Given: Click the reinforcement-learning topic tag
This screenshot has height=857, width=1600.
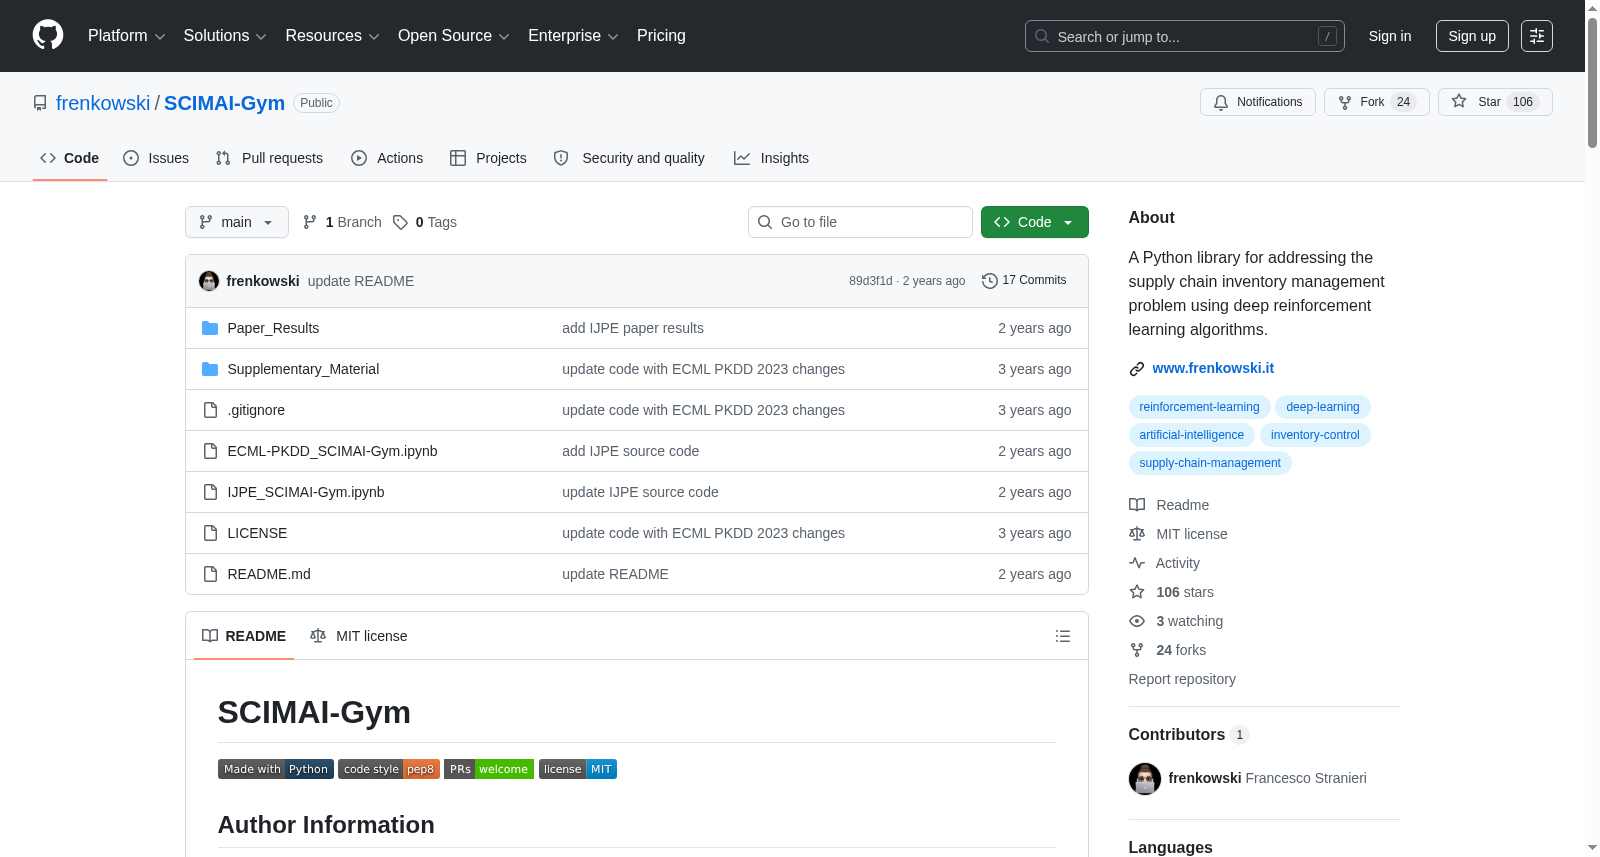Looking at the screenshot, I should click(1199, 407).
